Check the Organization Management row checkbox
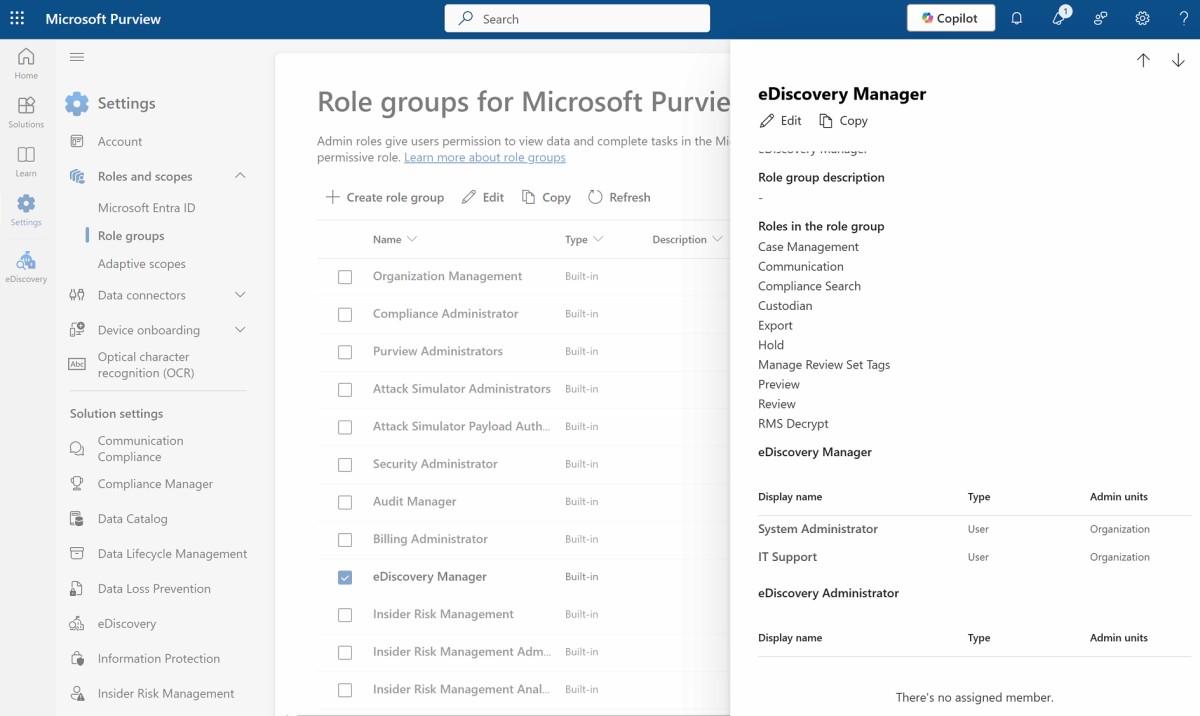 pyautogui.click(x=345, y=277)
